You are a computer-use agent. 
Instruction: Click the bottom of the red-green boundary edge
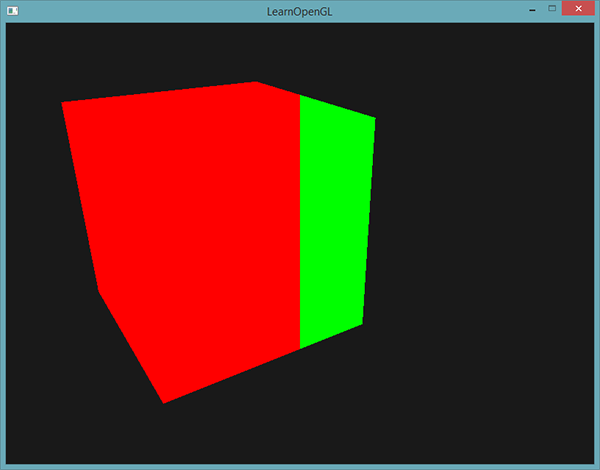click(300, 347)
